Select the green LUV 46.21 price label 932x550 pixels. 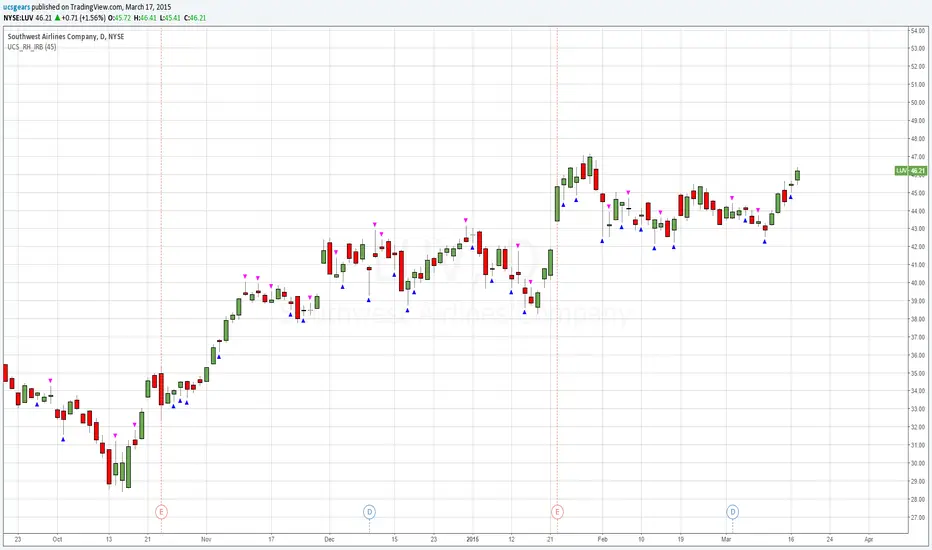[x=911, y=171]
